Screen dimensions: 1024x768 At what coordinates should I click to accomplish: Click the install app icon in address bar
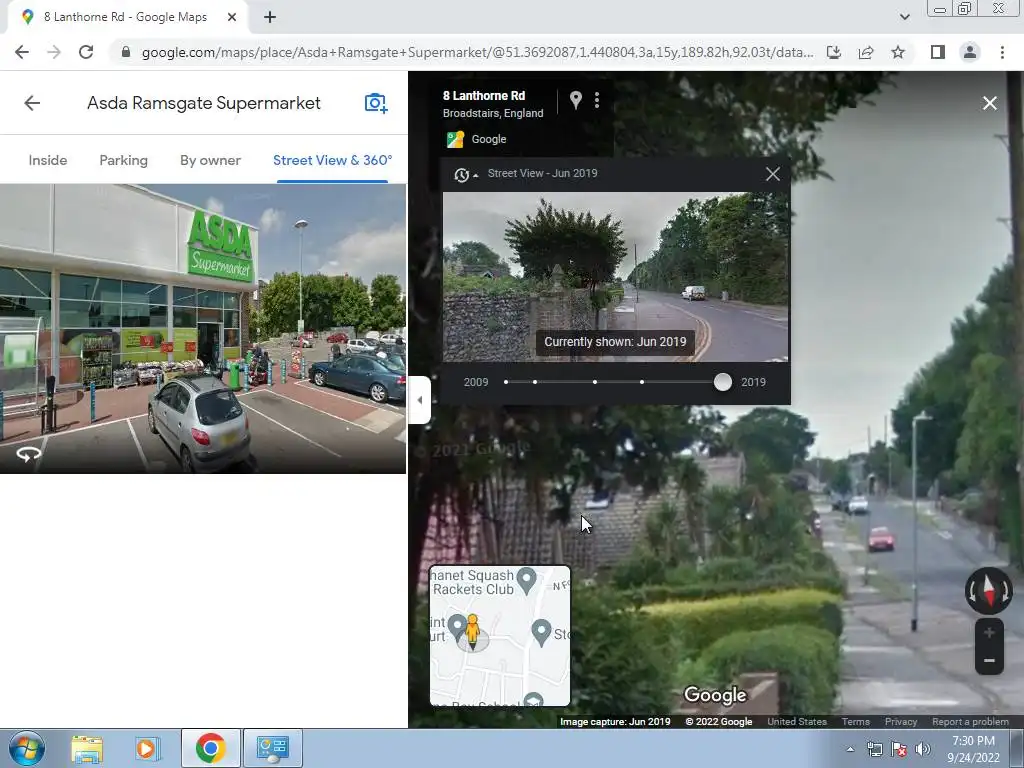834,52
